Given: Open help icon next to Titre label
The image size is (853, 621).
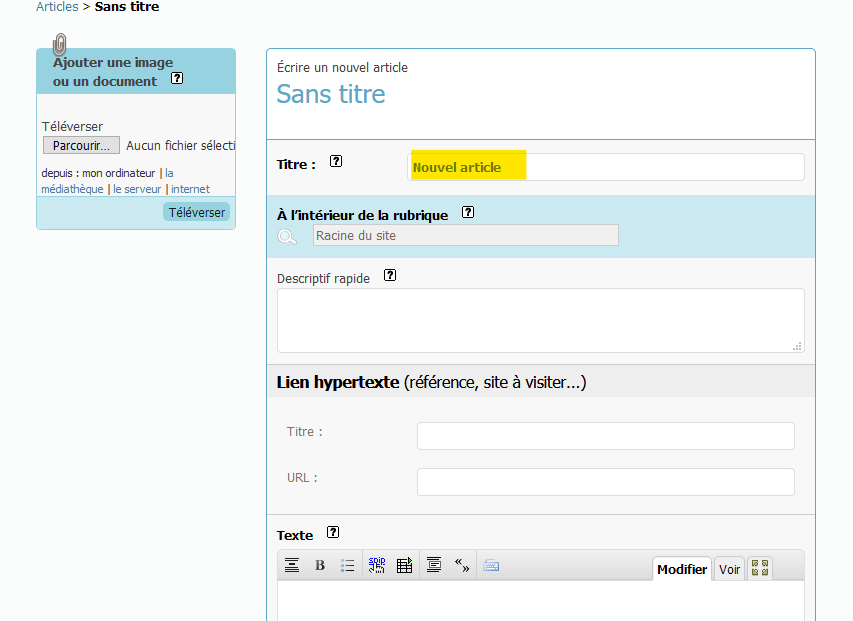Looking at the screenshot, I should pos(336,162).
